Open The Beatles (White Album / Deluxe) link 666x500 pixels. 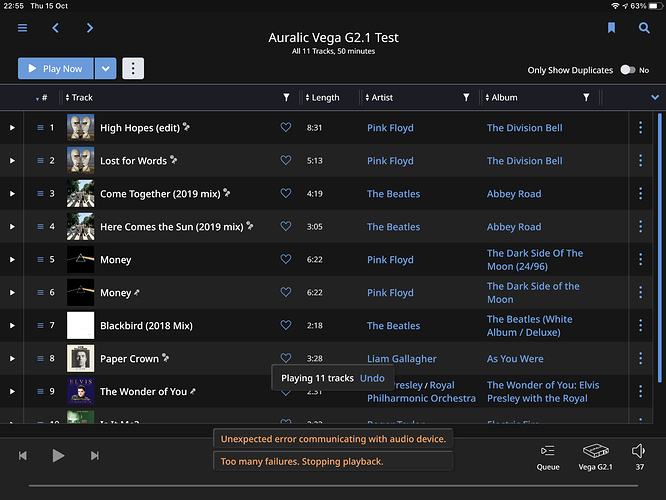(x=530, y=326)
